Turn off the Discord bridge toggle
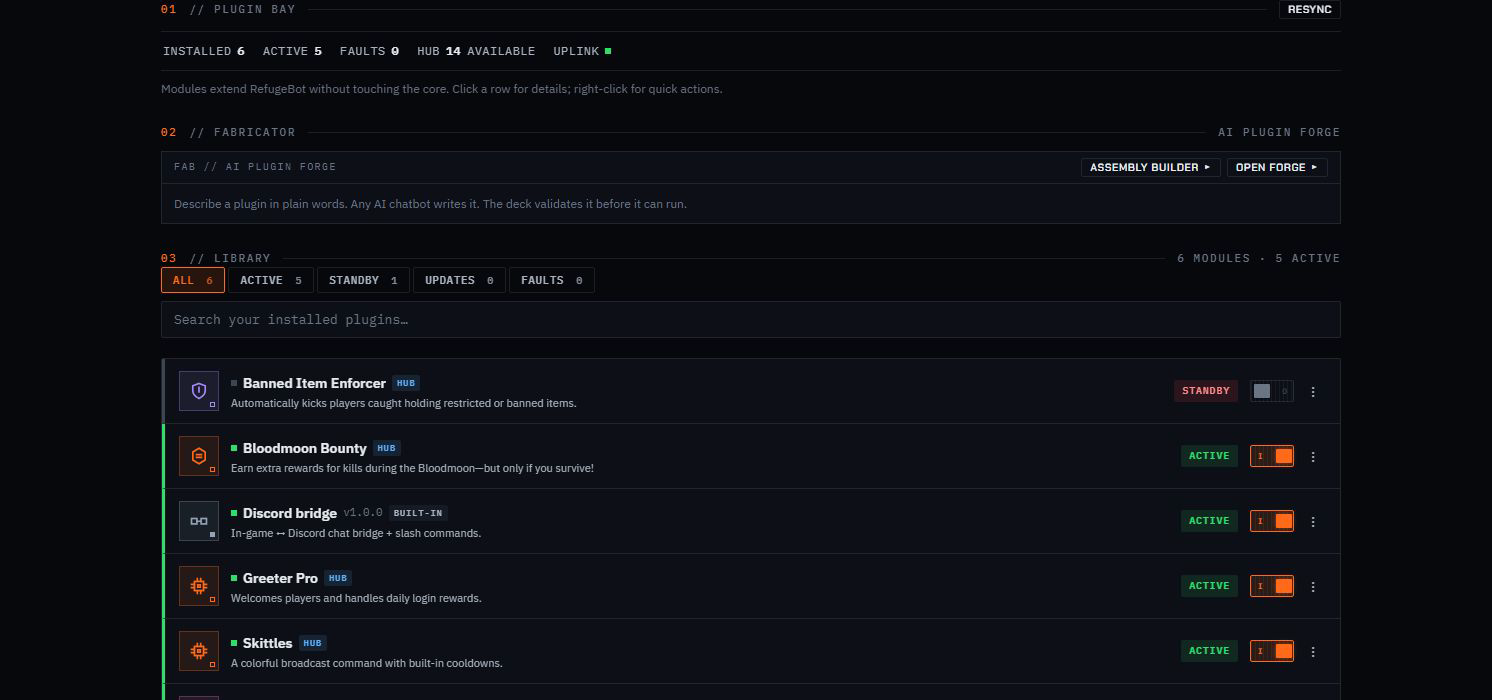 click(x=1272, y=521)
